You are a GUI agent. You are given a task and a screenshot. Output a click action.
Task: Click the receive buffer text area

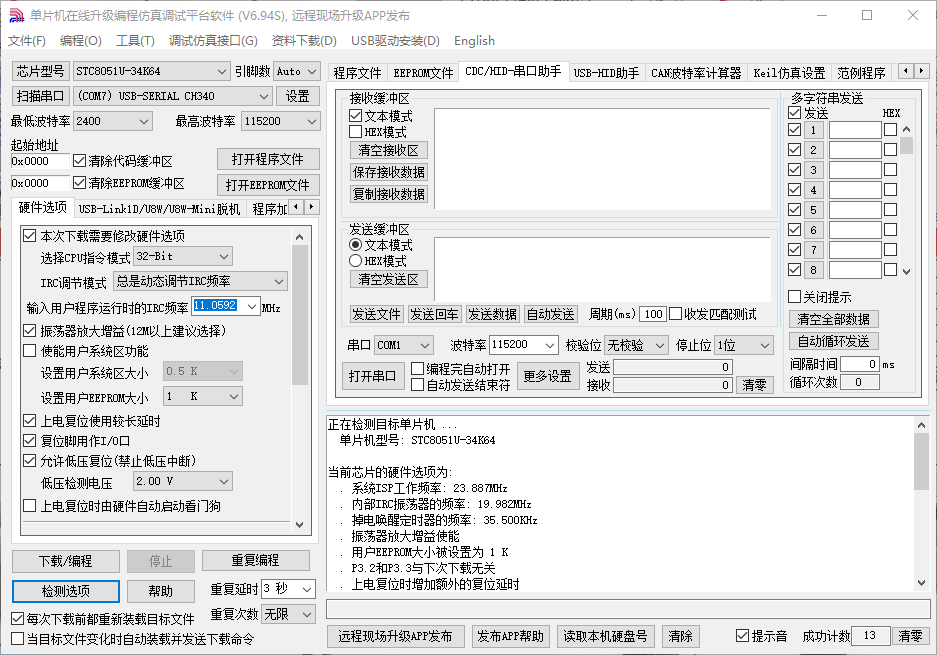tap(602, 159)
